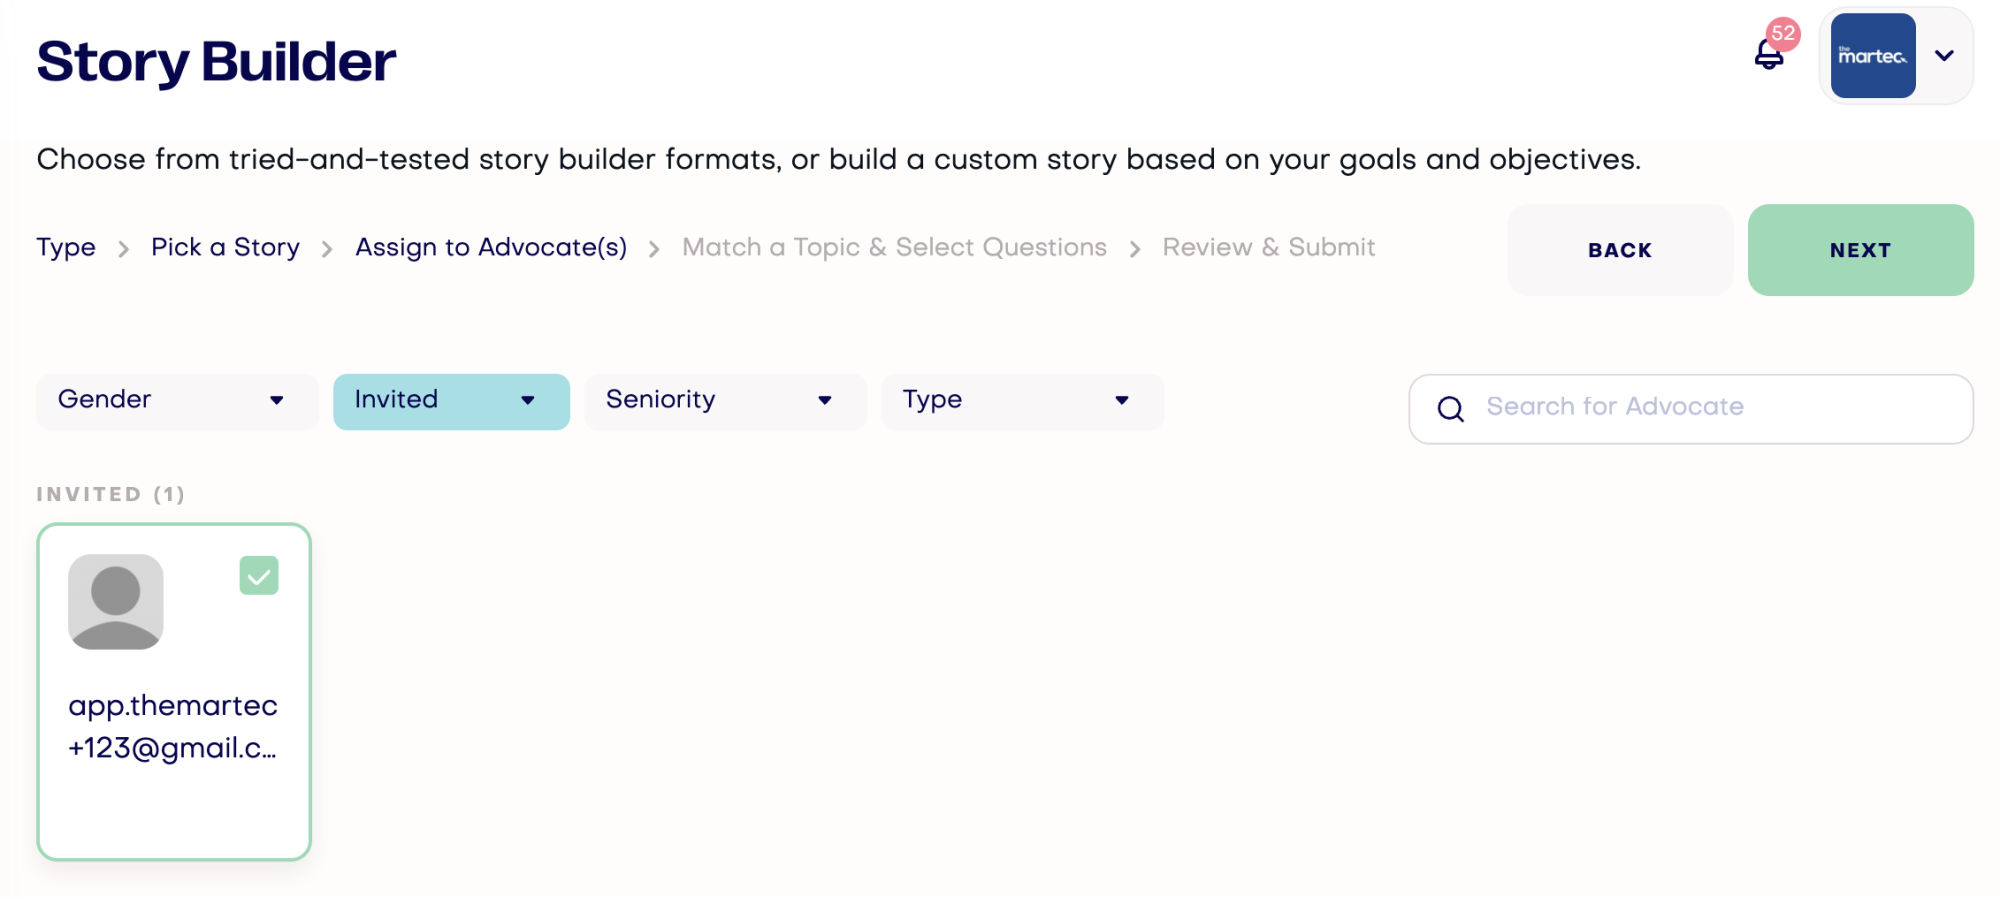2000x897 pixels.
Task: Select Match a Topic & Select Questions step
Action: tap(894, 247)
